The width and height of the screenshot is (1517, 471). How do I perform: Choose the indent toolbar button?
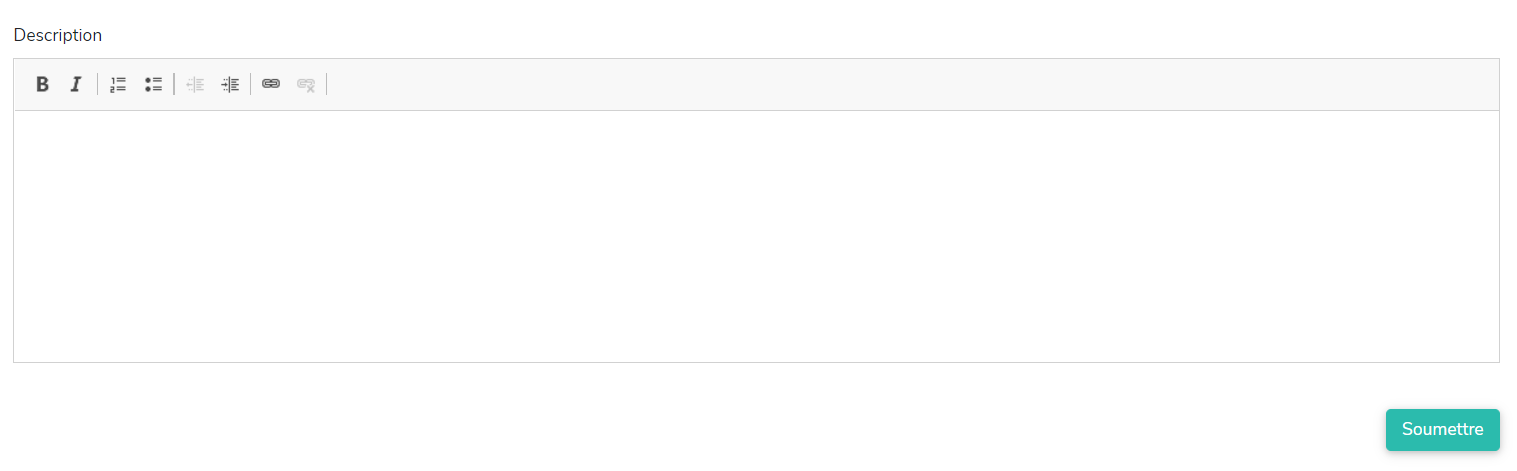click(x=230, y=84)
